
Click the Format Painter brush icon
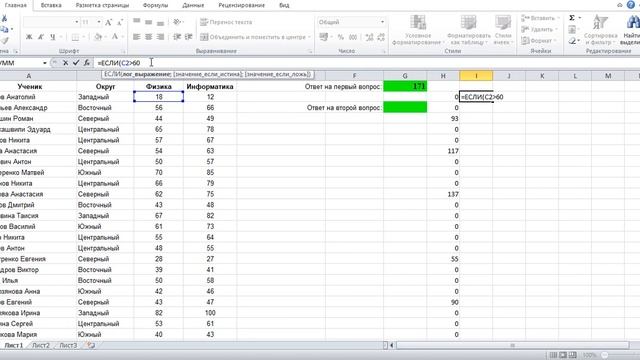[4, 40]
